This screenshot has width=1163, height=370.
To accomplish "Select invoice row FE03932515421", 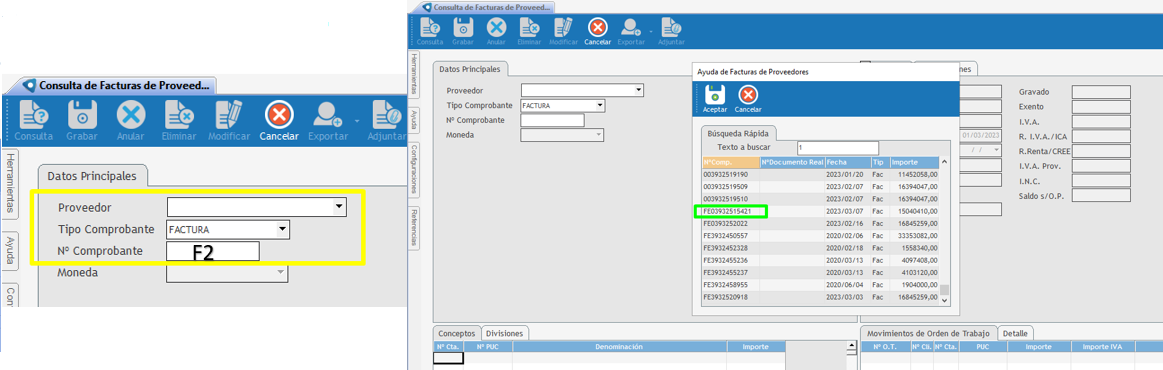I will pos(820,211).
